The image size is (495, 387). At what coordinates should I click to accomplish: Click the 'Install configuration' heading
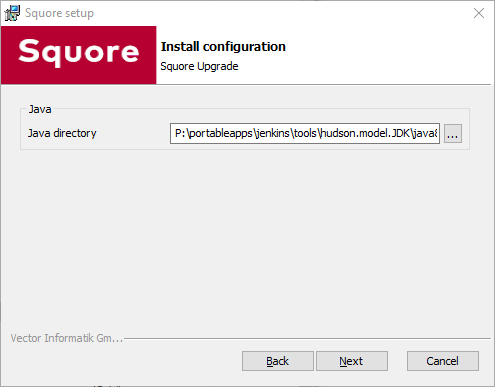coord(223,47)
